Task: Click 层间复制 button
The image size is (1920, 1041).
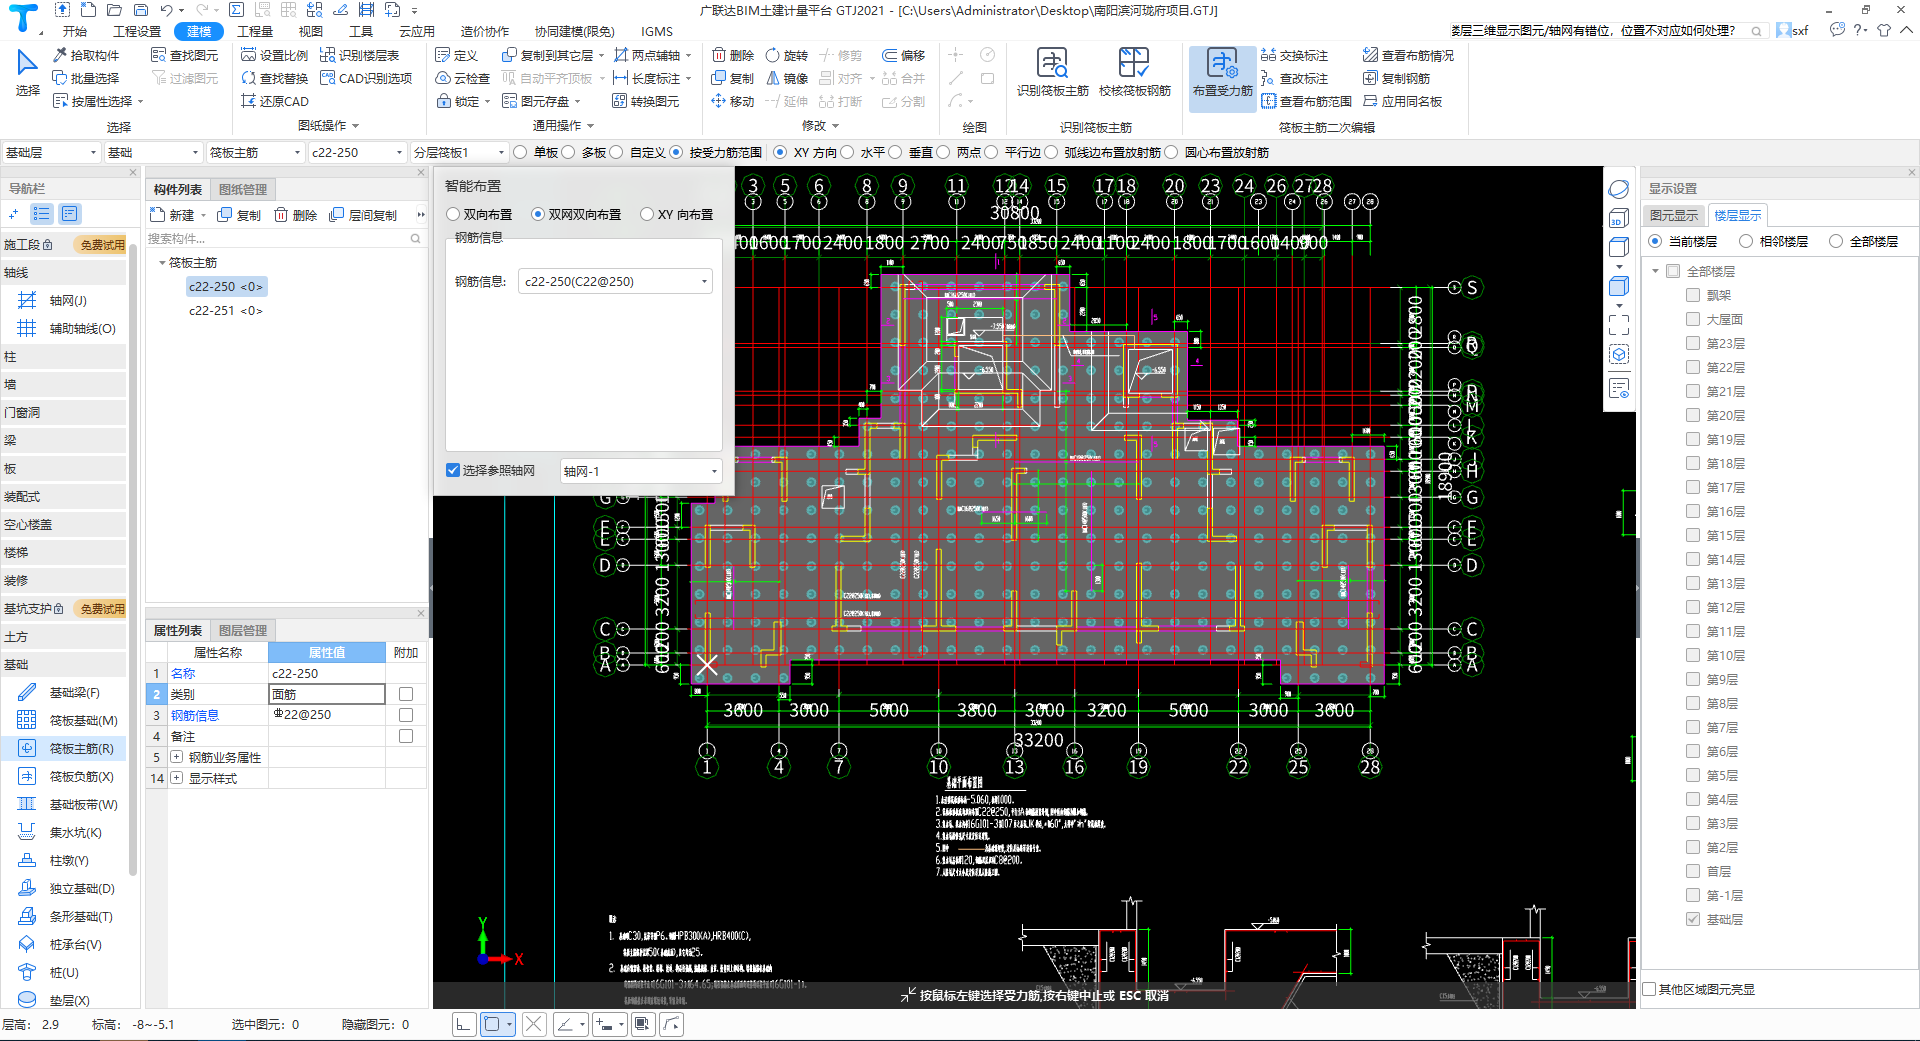Action: coord(363,215)
